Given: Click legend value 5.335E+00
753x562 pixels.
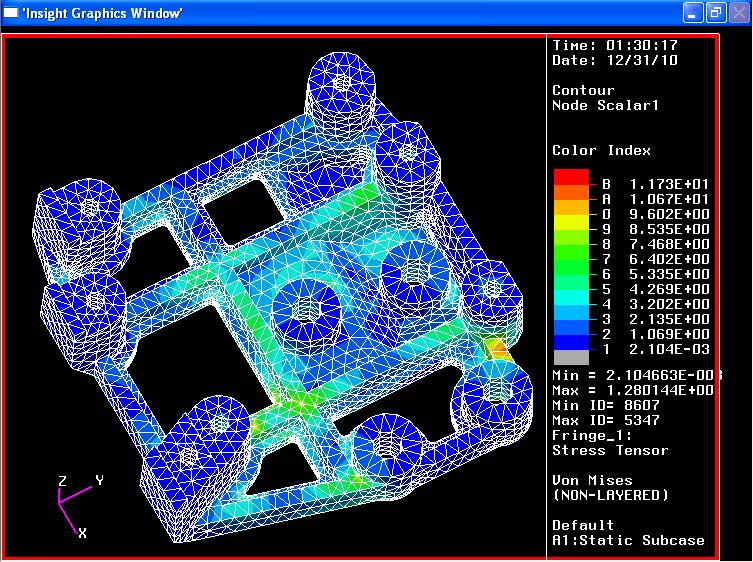Looking at the screenshot, I should 667,273.
